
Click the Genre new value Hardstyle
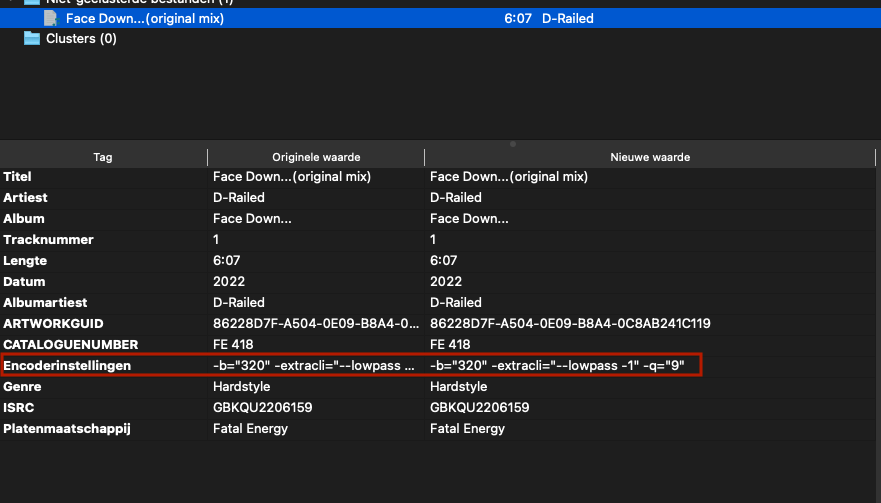click(458, 387)
